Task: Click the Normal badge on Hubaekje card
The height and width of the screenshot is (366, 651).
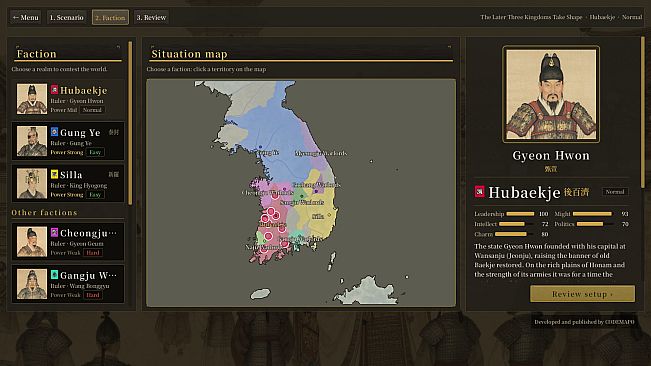Action: click(x=92, y=110)
